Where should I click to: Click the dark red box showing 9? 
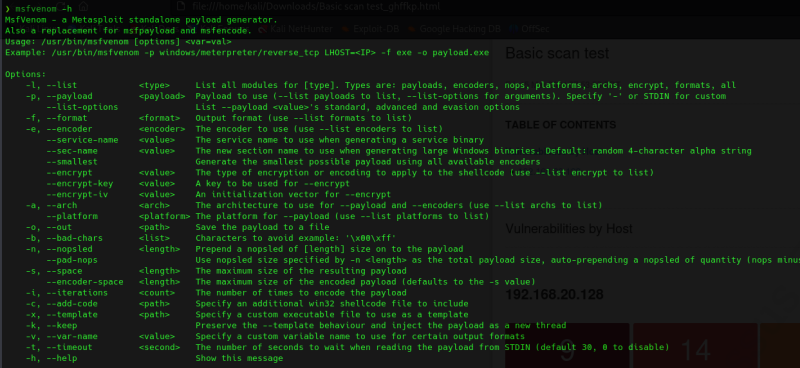(x=567, y=346)
